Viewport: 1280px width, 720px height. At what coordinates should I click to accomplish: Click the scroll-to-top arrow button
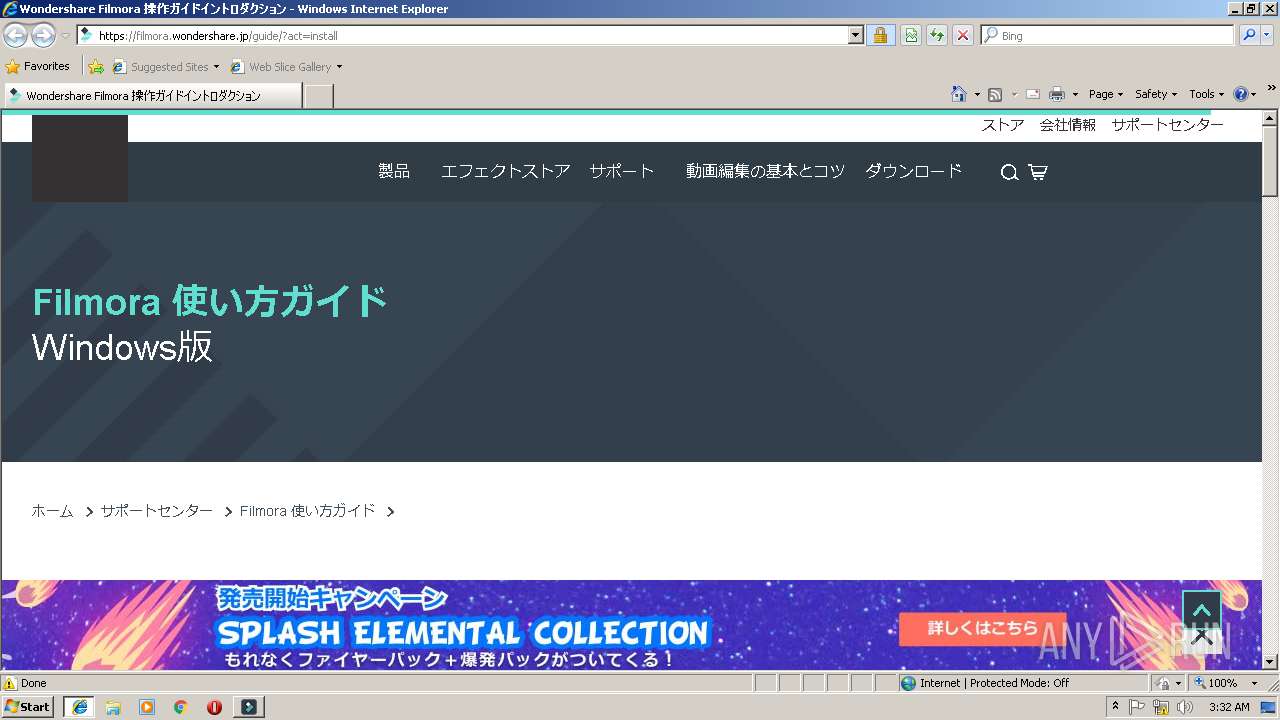[1202, 609]
